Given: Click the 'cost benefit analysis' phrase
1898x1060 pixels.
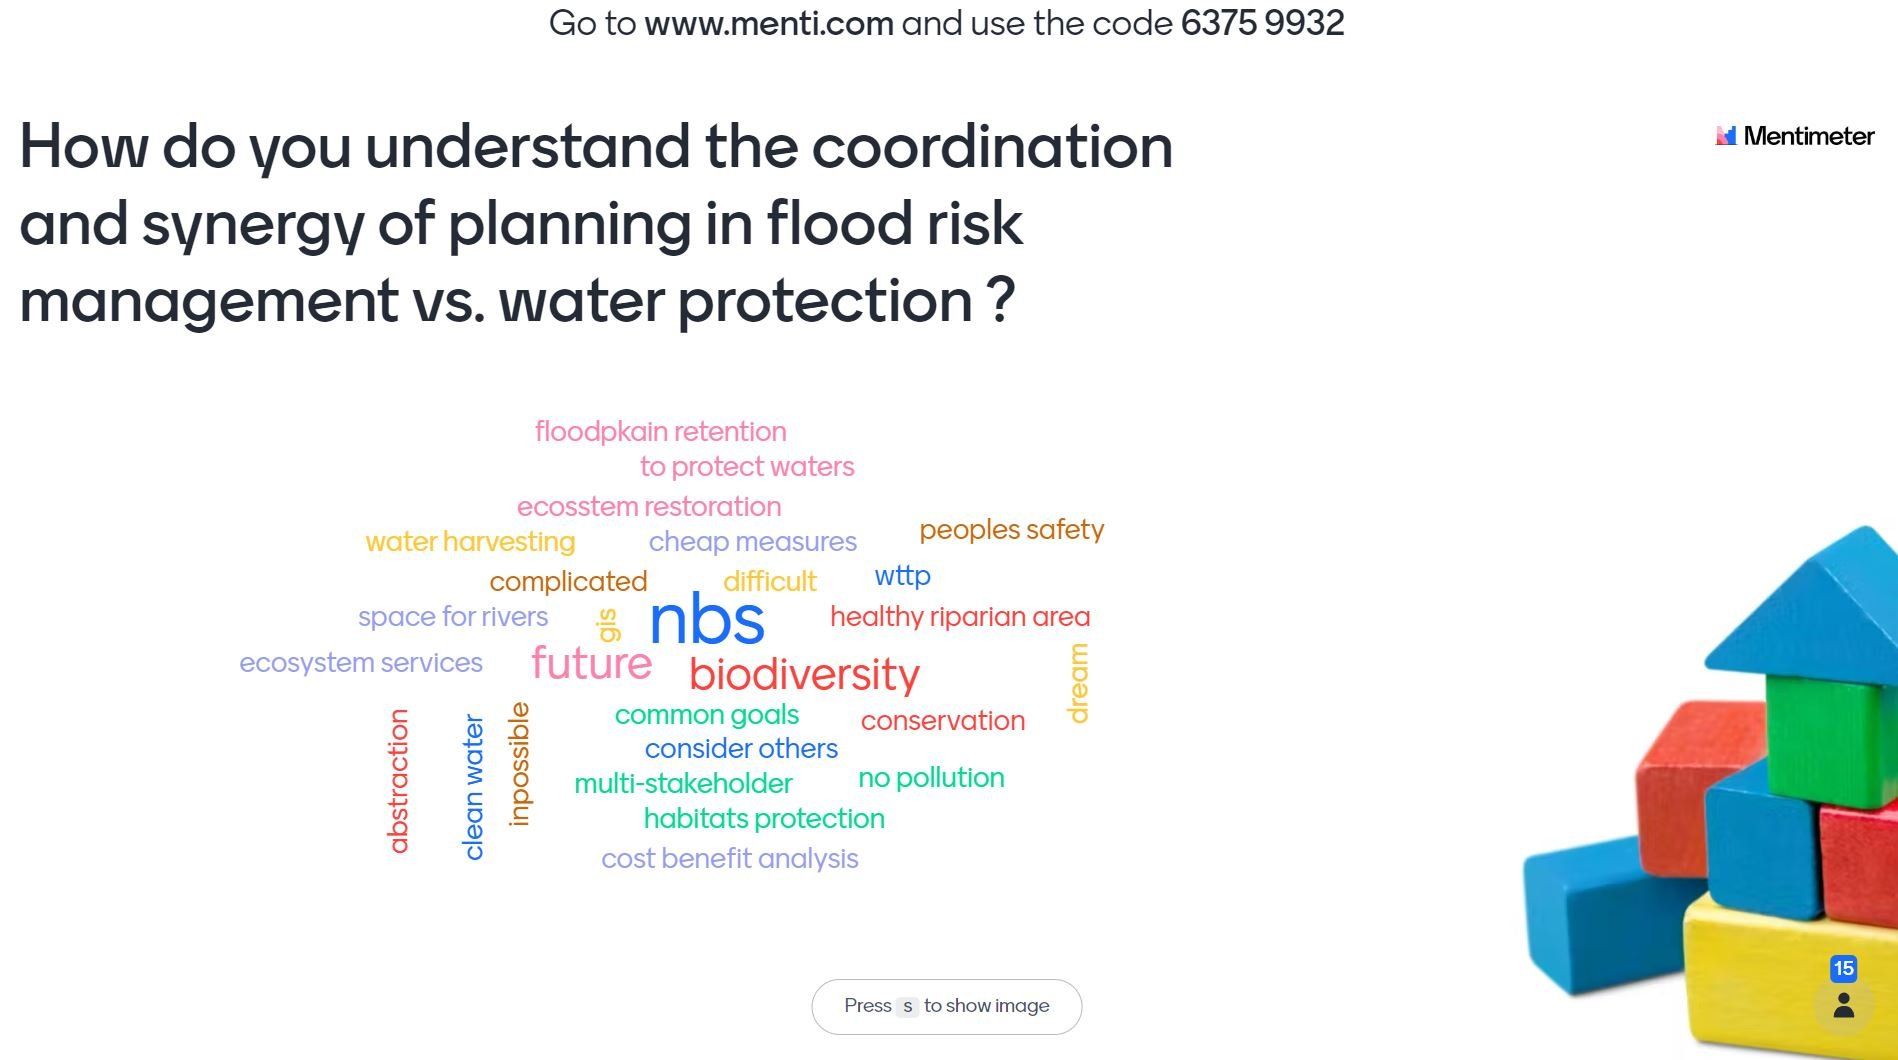Looking at the screenshot, I should tap(730, 859).
